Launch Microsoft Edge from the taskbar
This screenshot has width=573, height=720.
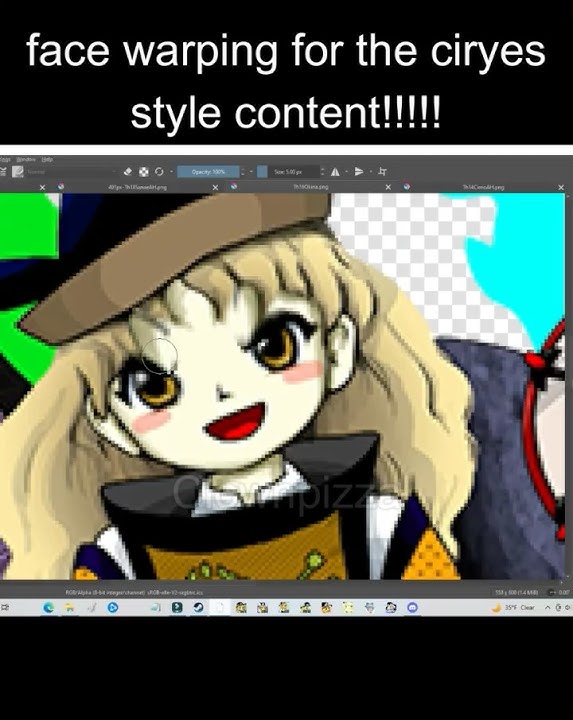(48, 608)
